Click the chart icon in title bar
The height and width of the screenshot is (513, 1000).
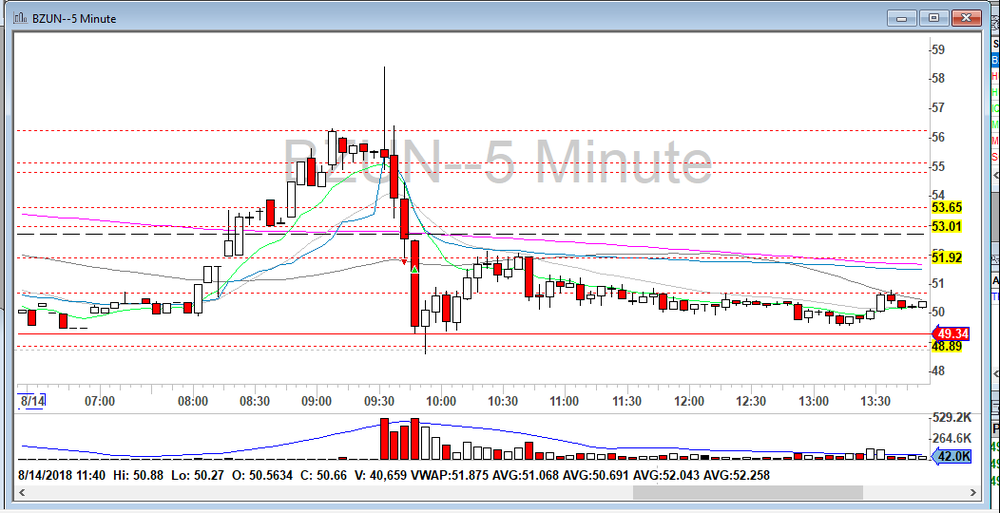tap(18, 17)
